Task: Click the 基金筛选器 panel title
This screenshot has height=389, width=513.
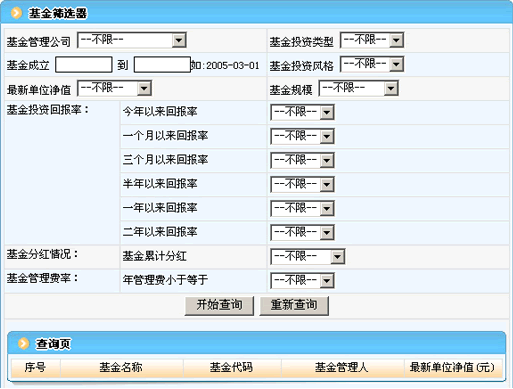Action: [x=58, y=14]
